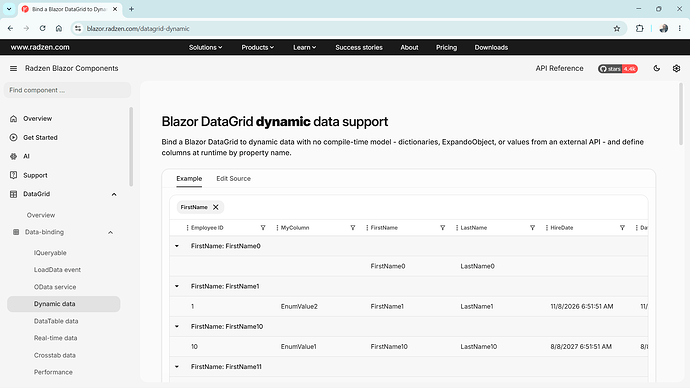This screenshot has width=690, height=388.
Task: Open new browser tab
Action: [131, 9]
